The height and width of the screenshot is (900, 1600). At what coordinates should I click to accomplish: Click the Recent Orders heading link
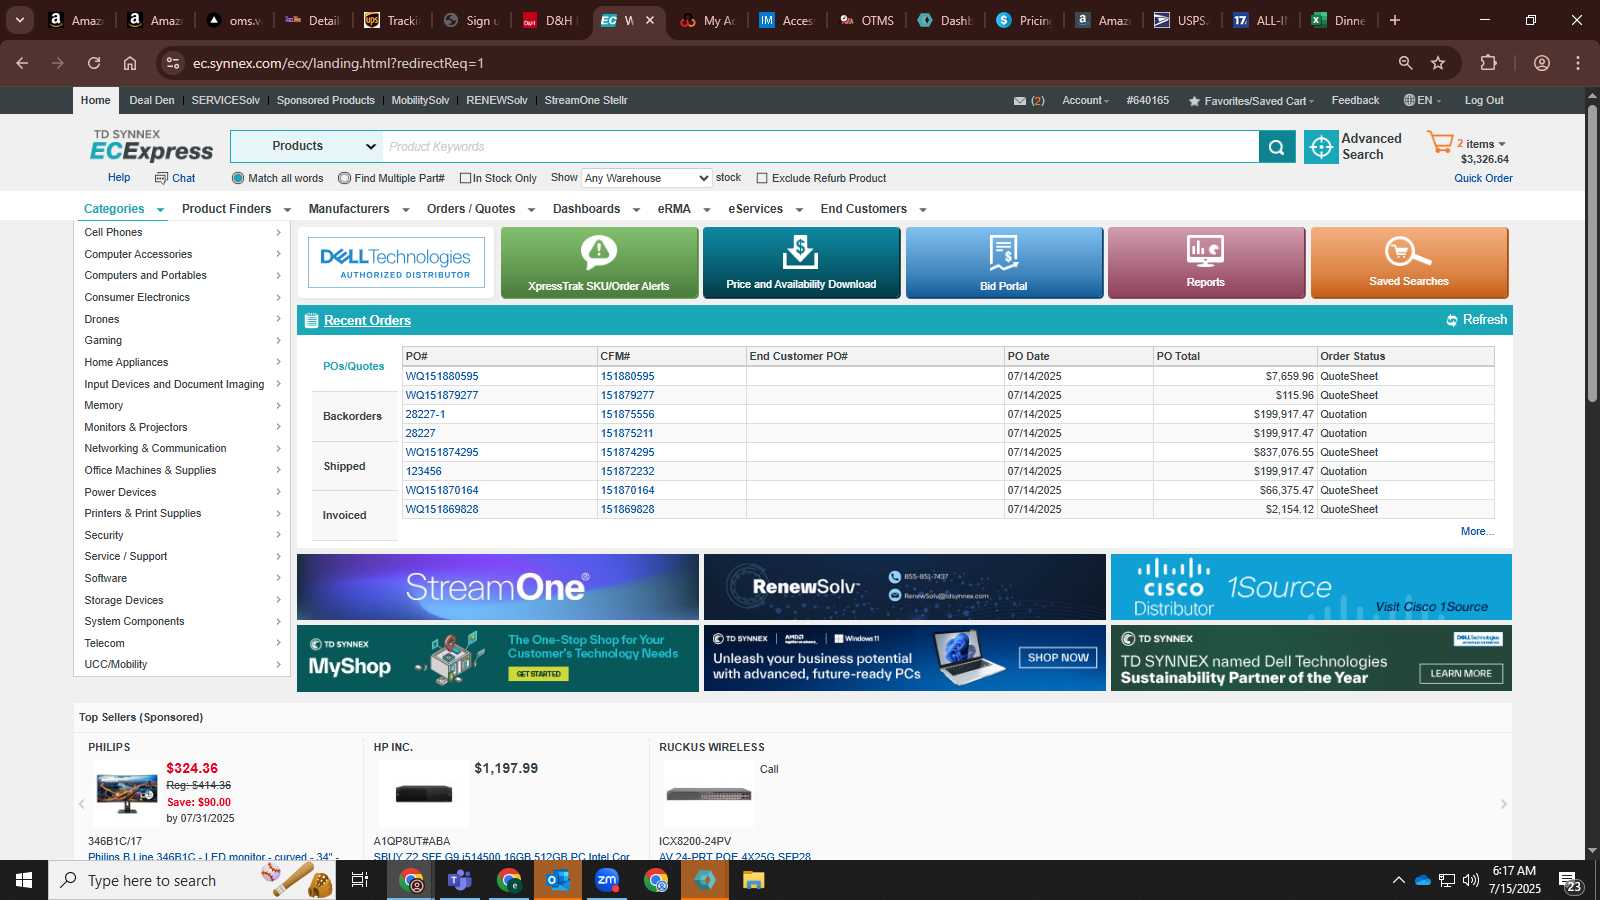click(x=367, y=321)
